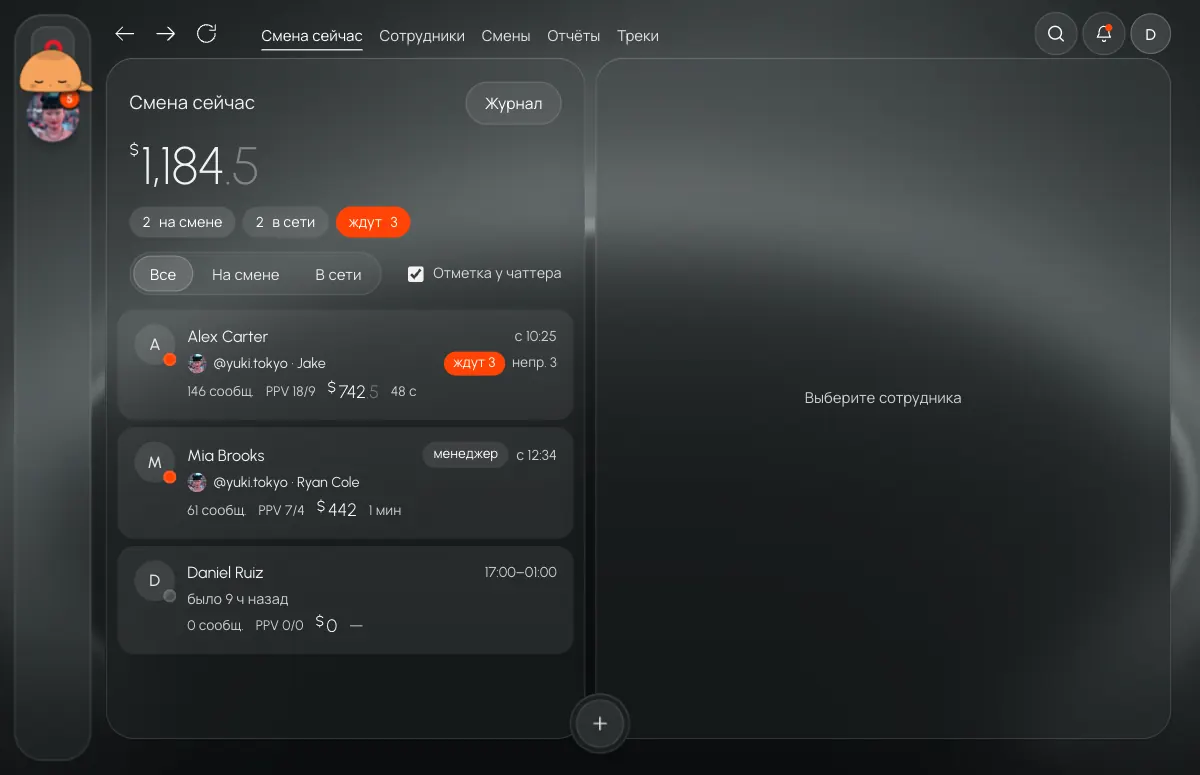Select the Daniel Ruiz name
1200x775 pixels.
tap(225, 573)
